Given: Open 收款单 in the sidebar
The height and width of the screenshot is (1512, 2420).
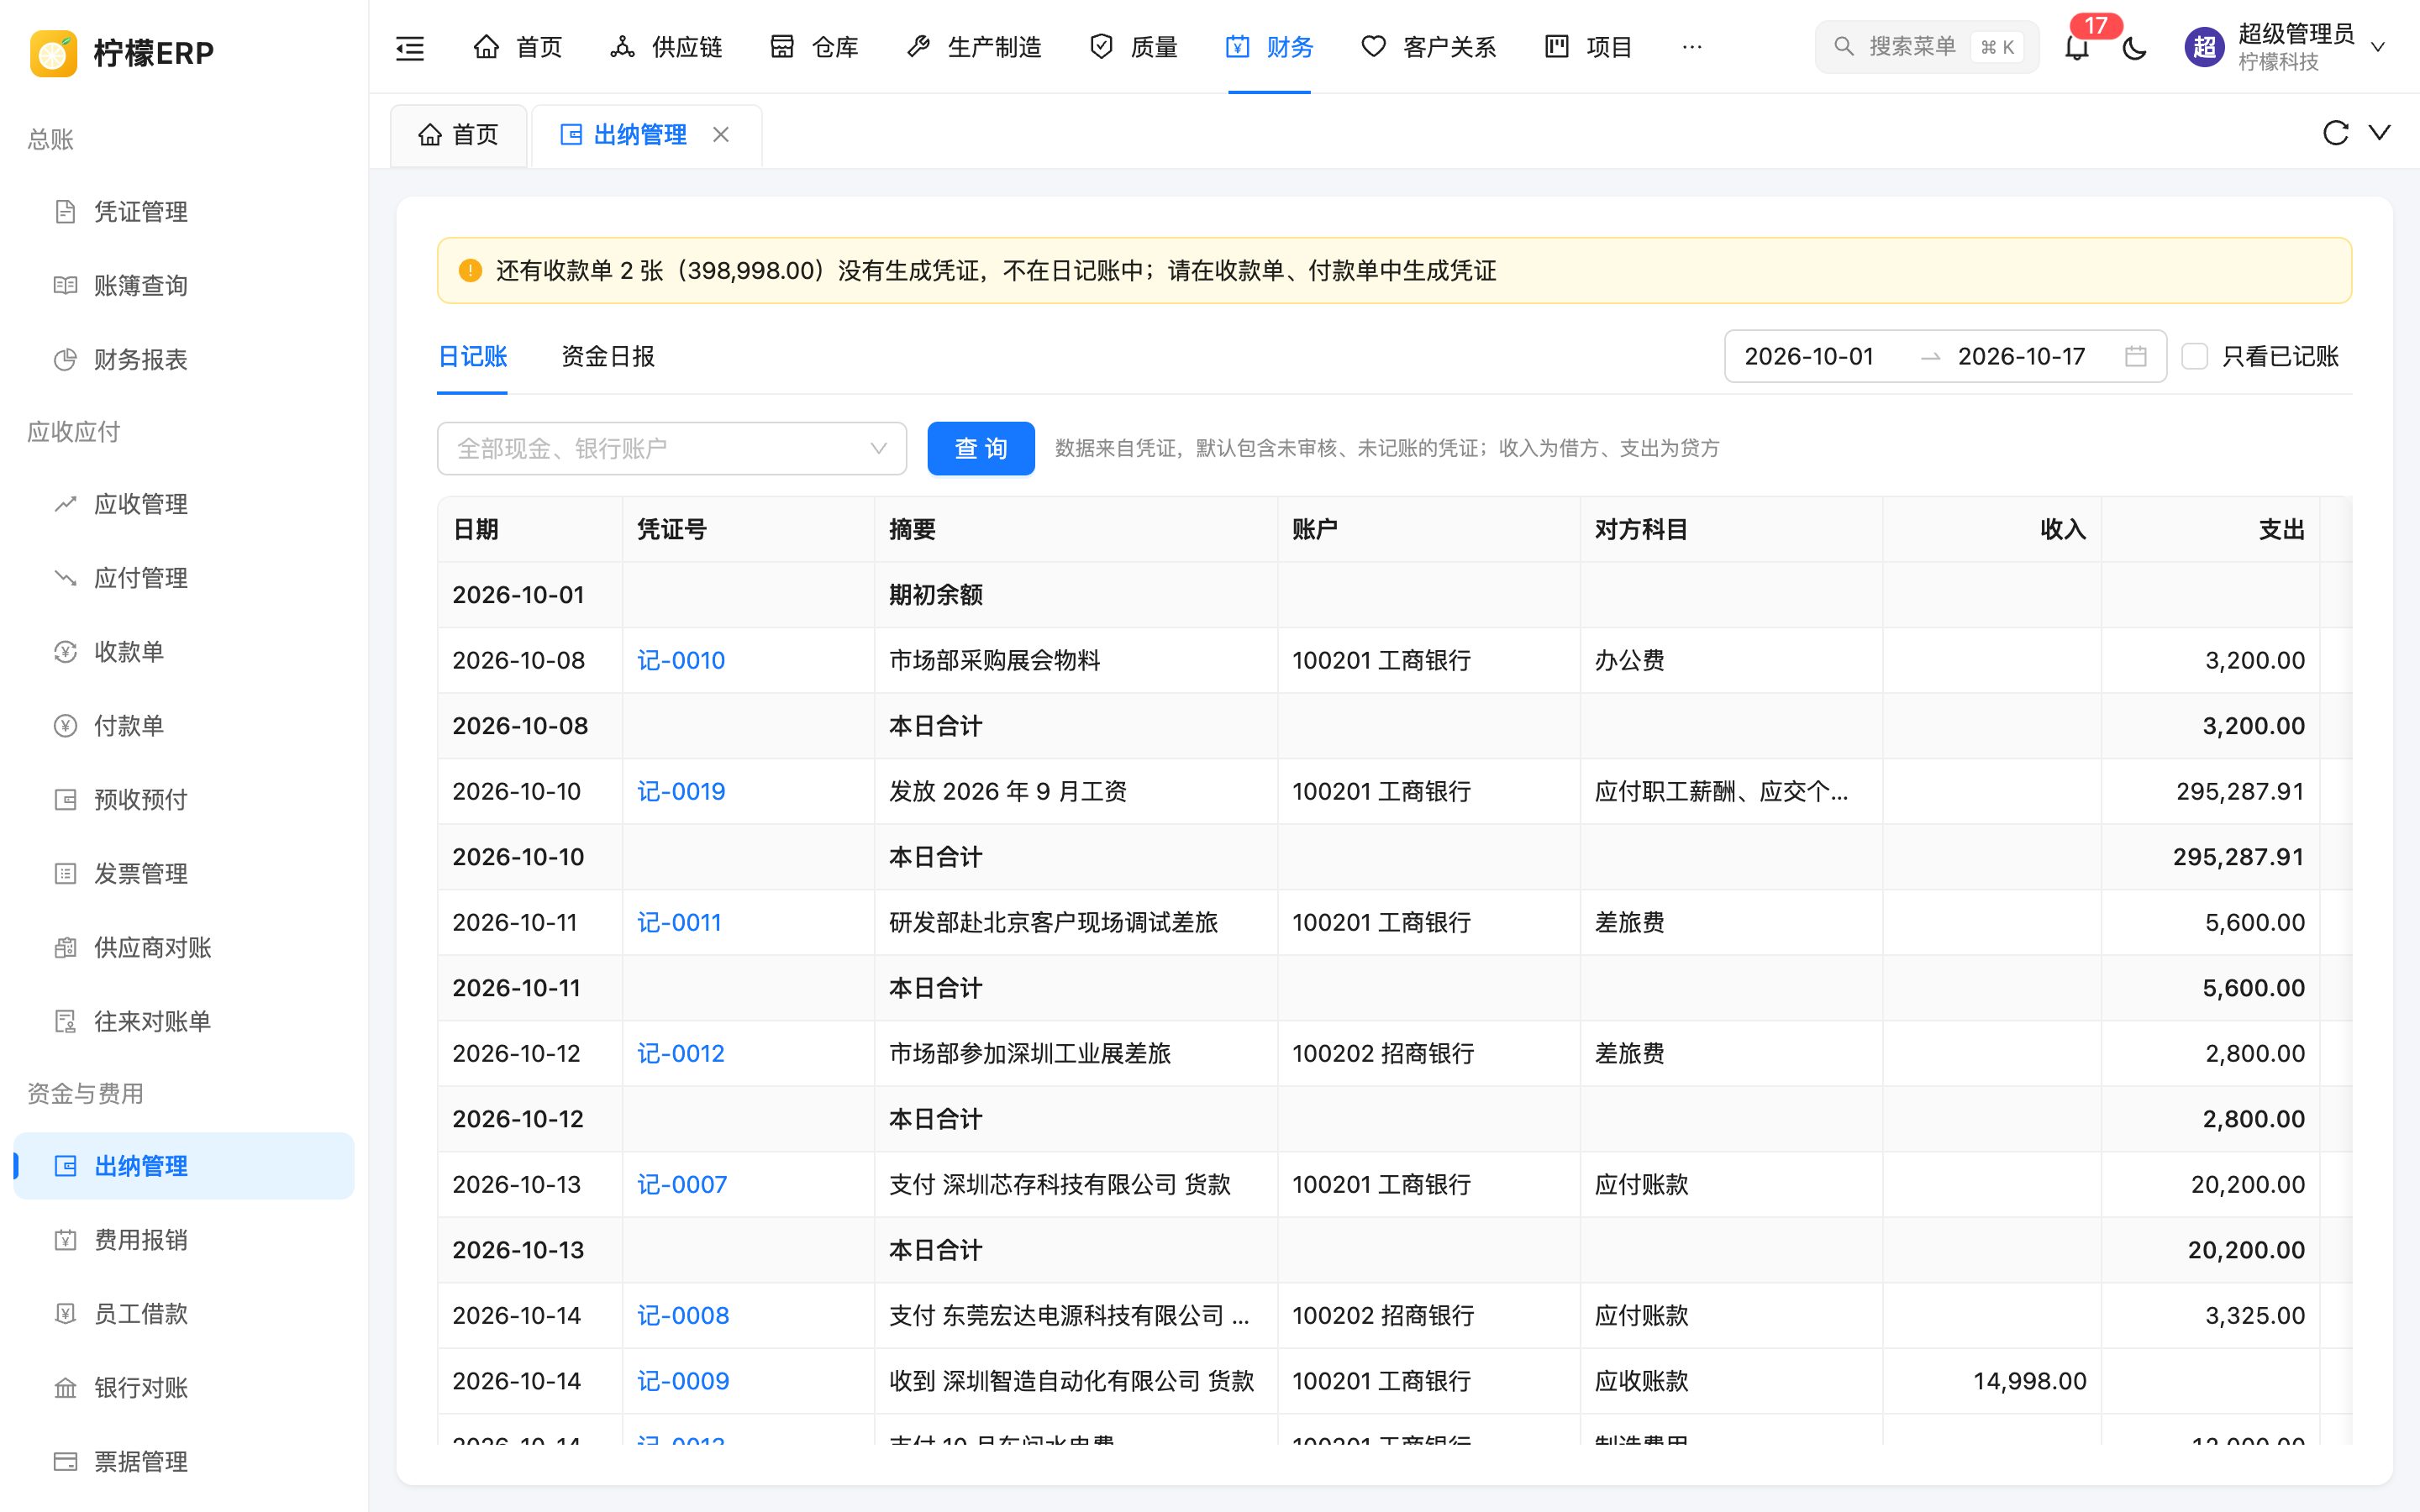Looking at the screenshot, I should pos(184,652).
